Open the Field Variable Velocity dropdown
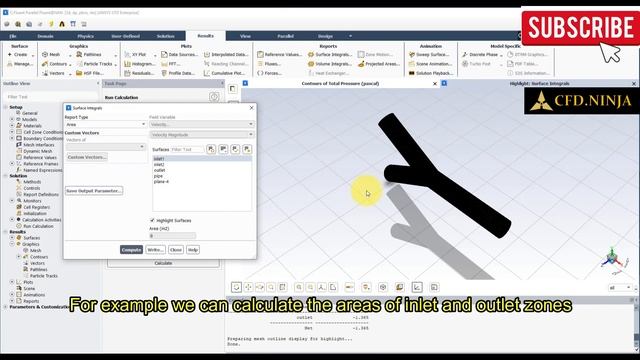This screenshot has width=640, height=360. click(202, 124)
